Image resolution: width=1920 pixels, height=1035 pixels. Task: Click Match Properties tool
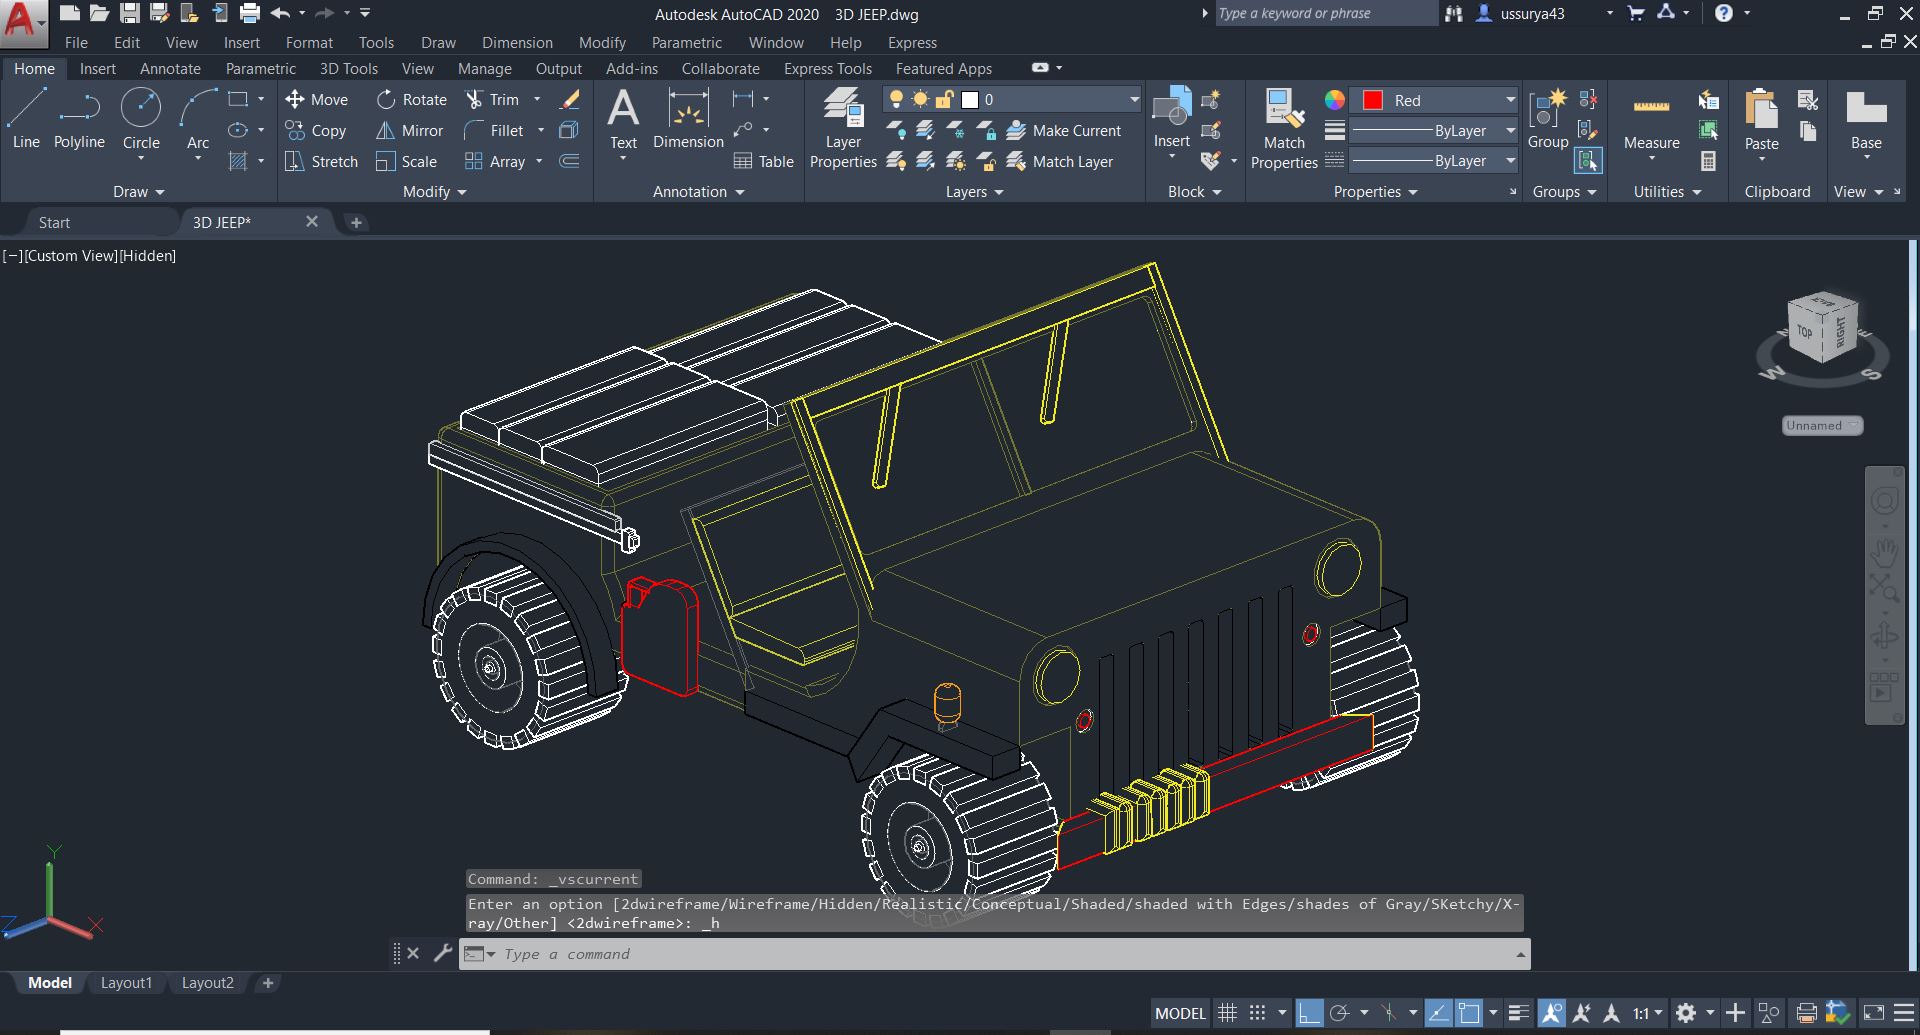(x=1284, y=129)
